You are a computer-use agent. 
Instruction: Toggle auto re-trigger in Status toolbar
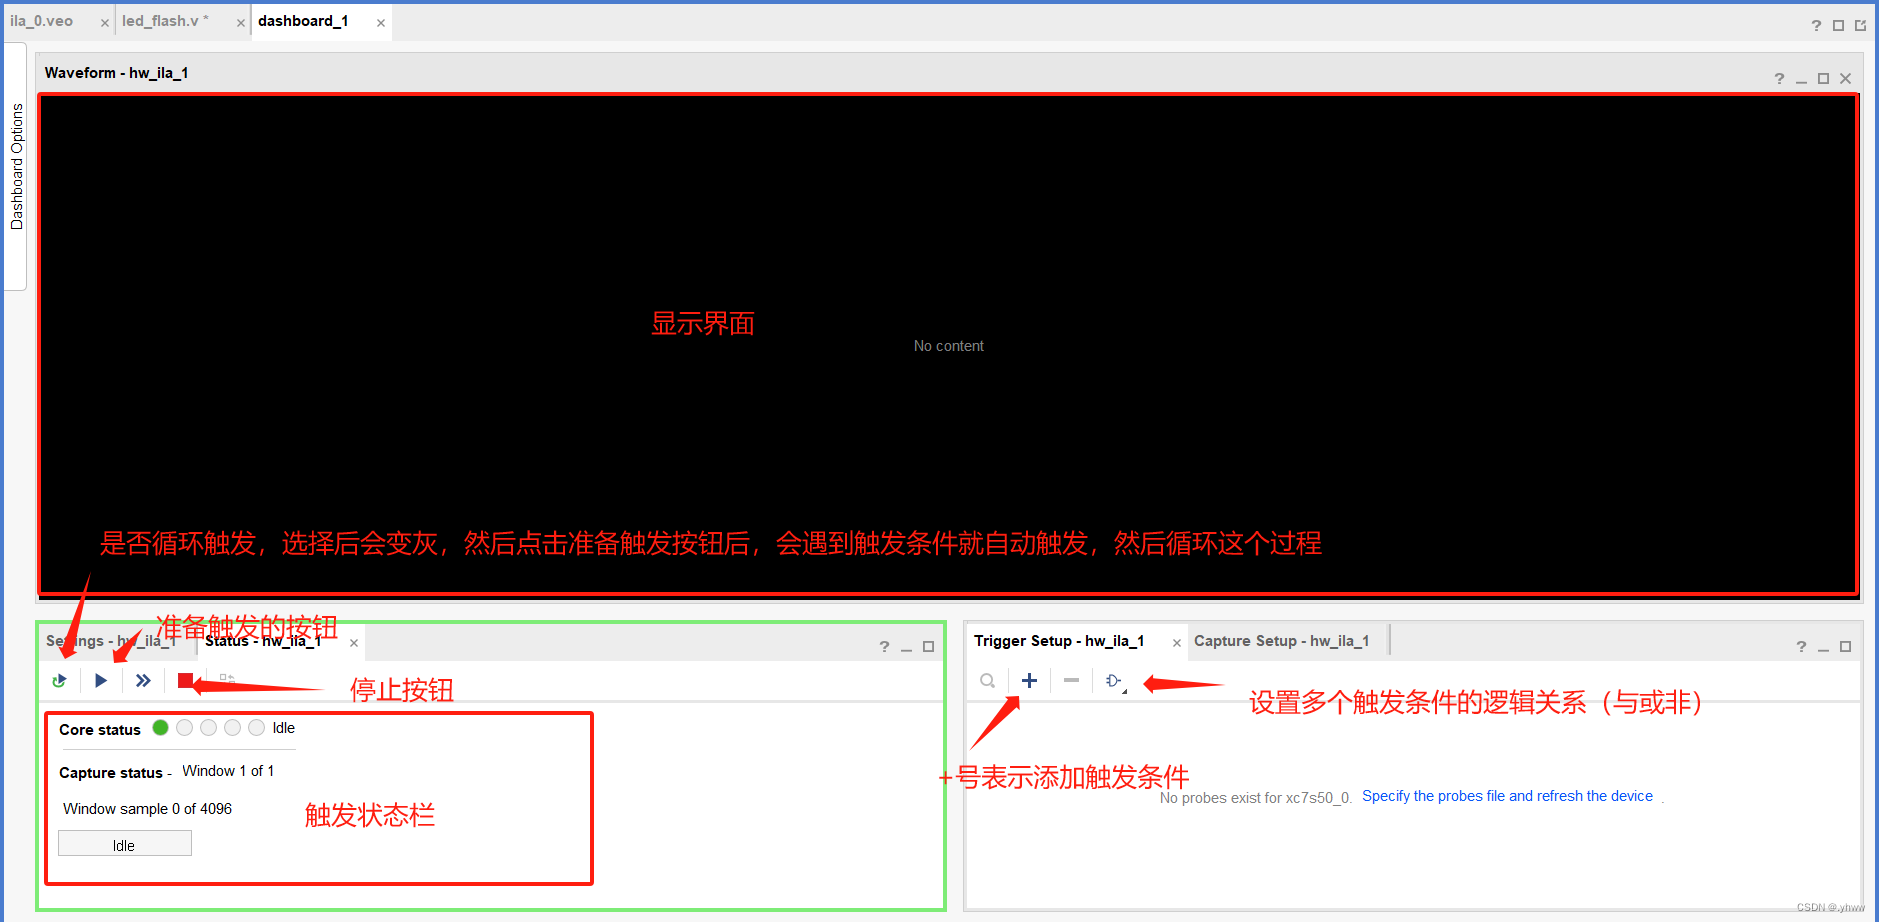60,681
